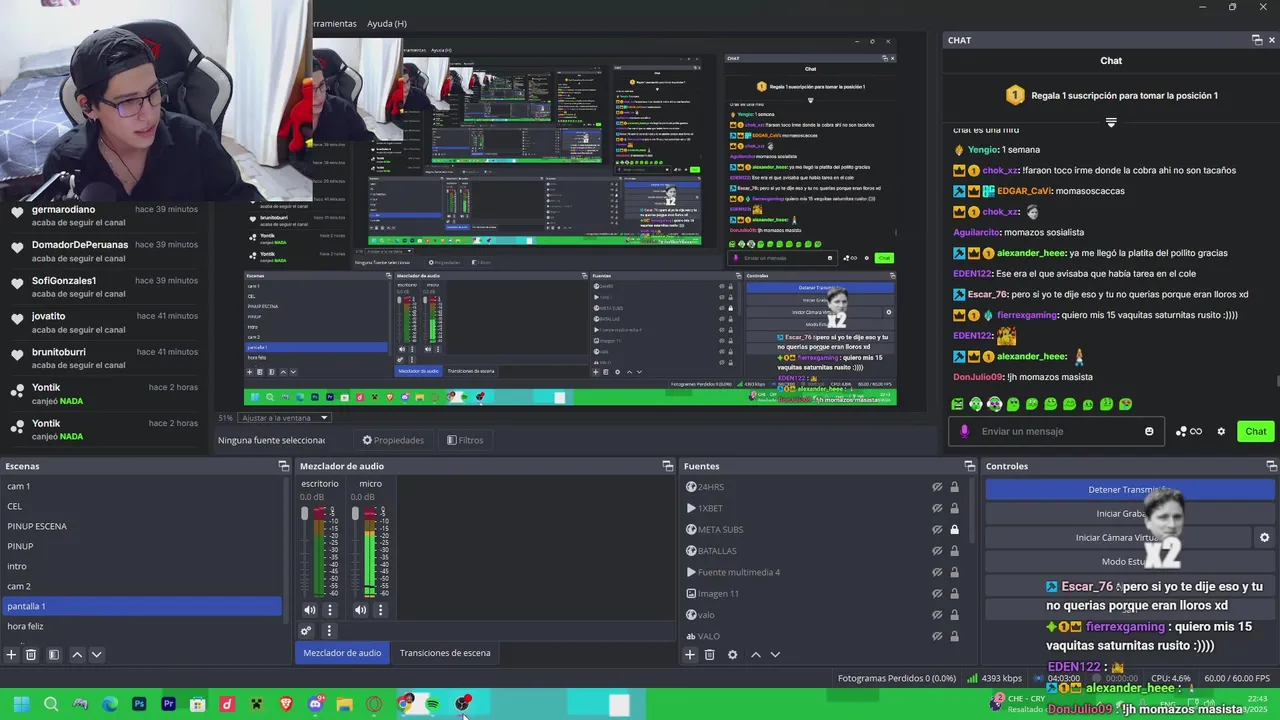
Task: Toggle visibility of META SUBS source
Action: 937,529
